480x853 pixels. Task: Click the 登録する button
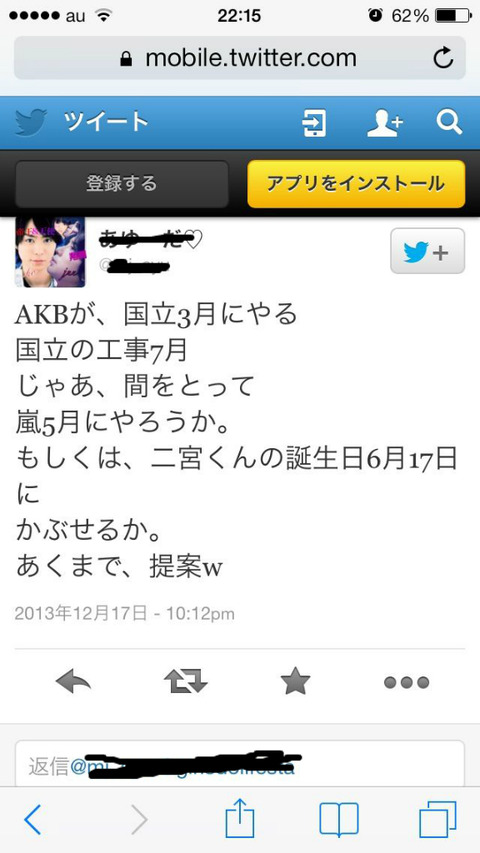tap(121, 184)
